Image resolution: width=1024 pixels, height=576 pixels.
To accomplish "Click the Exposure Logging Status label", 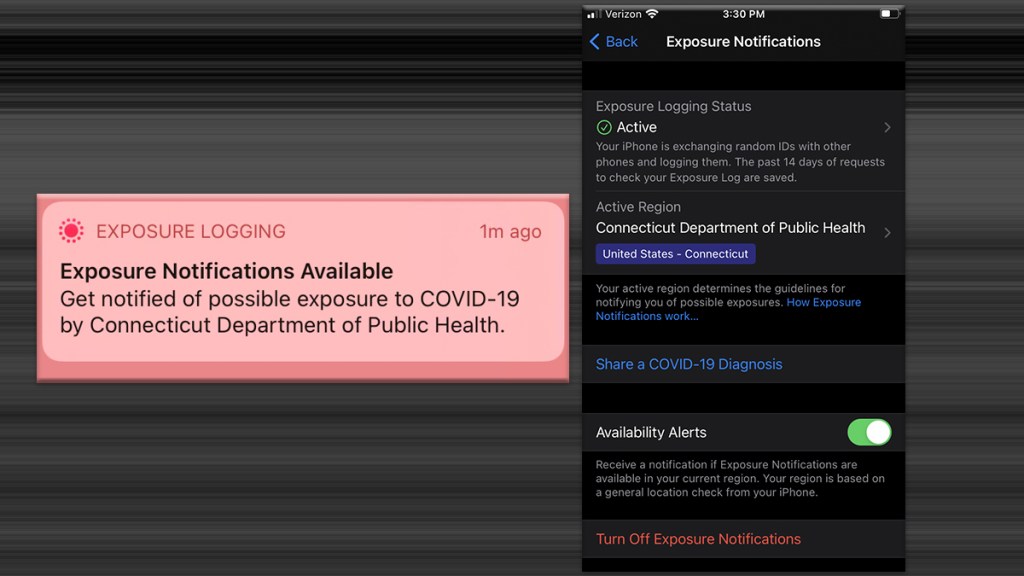I will [x=673, y=106].
